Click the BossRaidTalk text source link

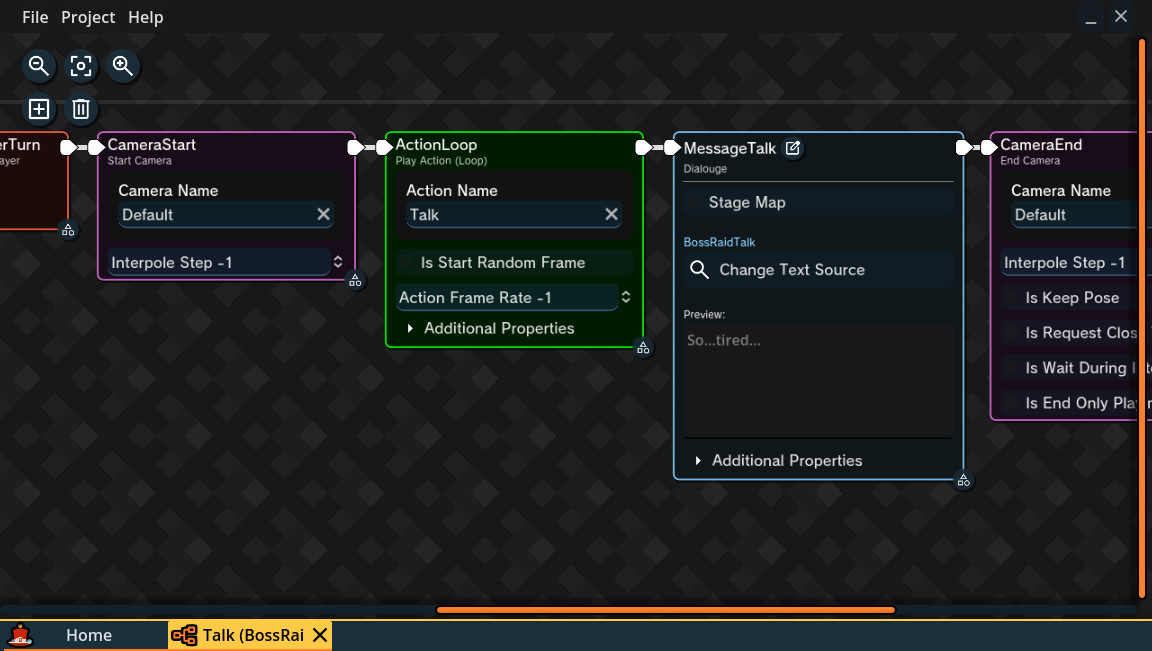(719, 242)
